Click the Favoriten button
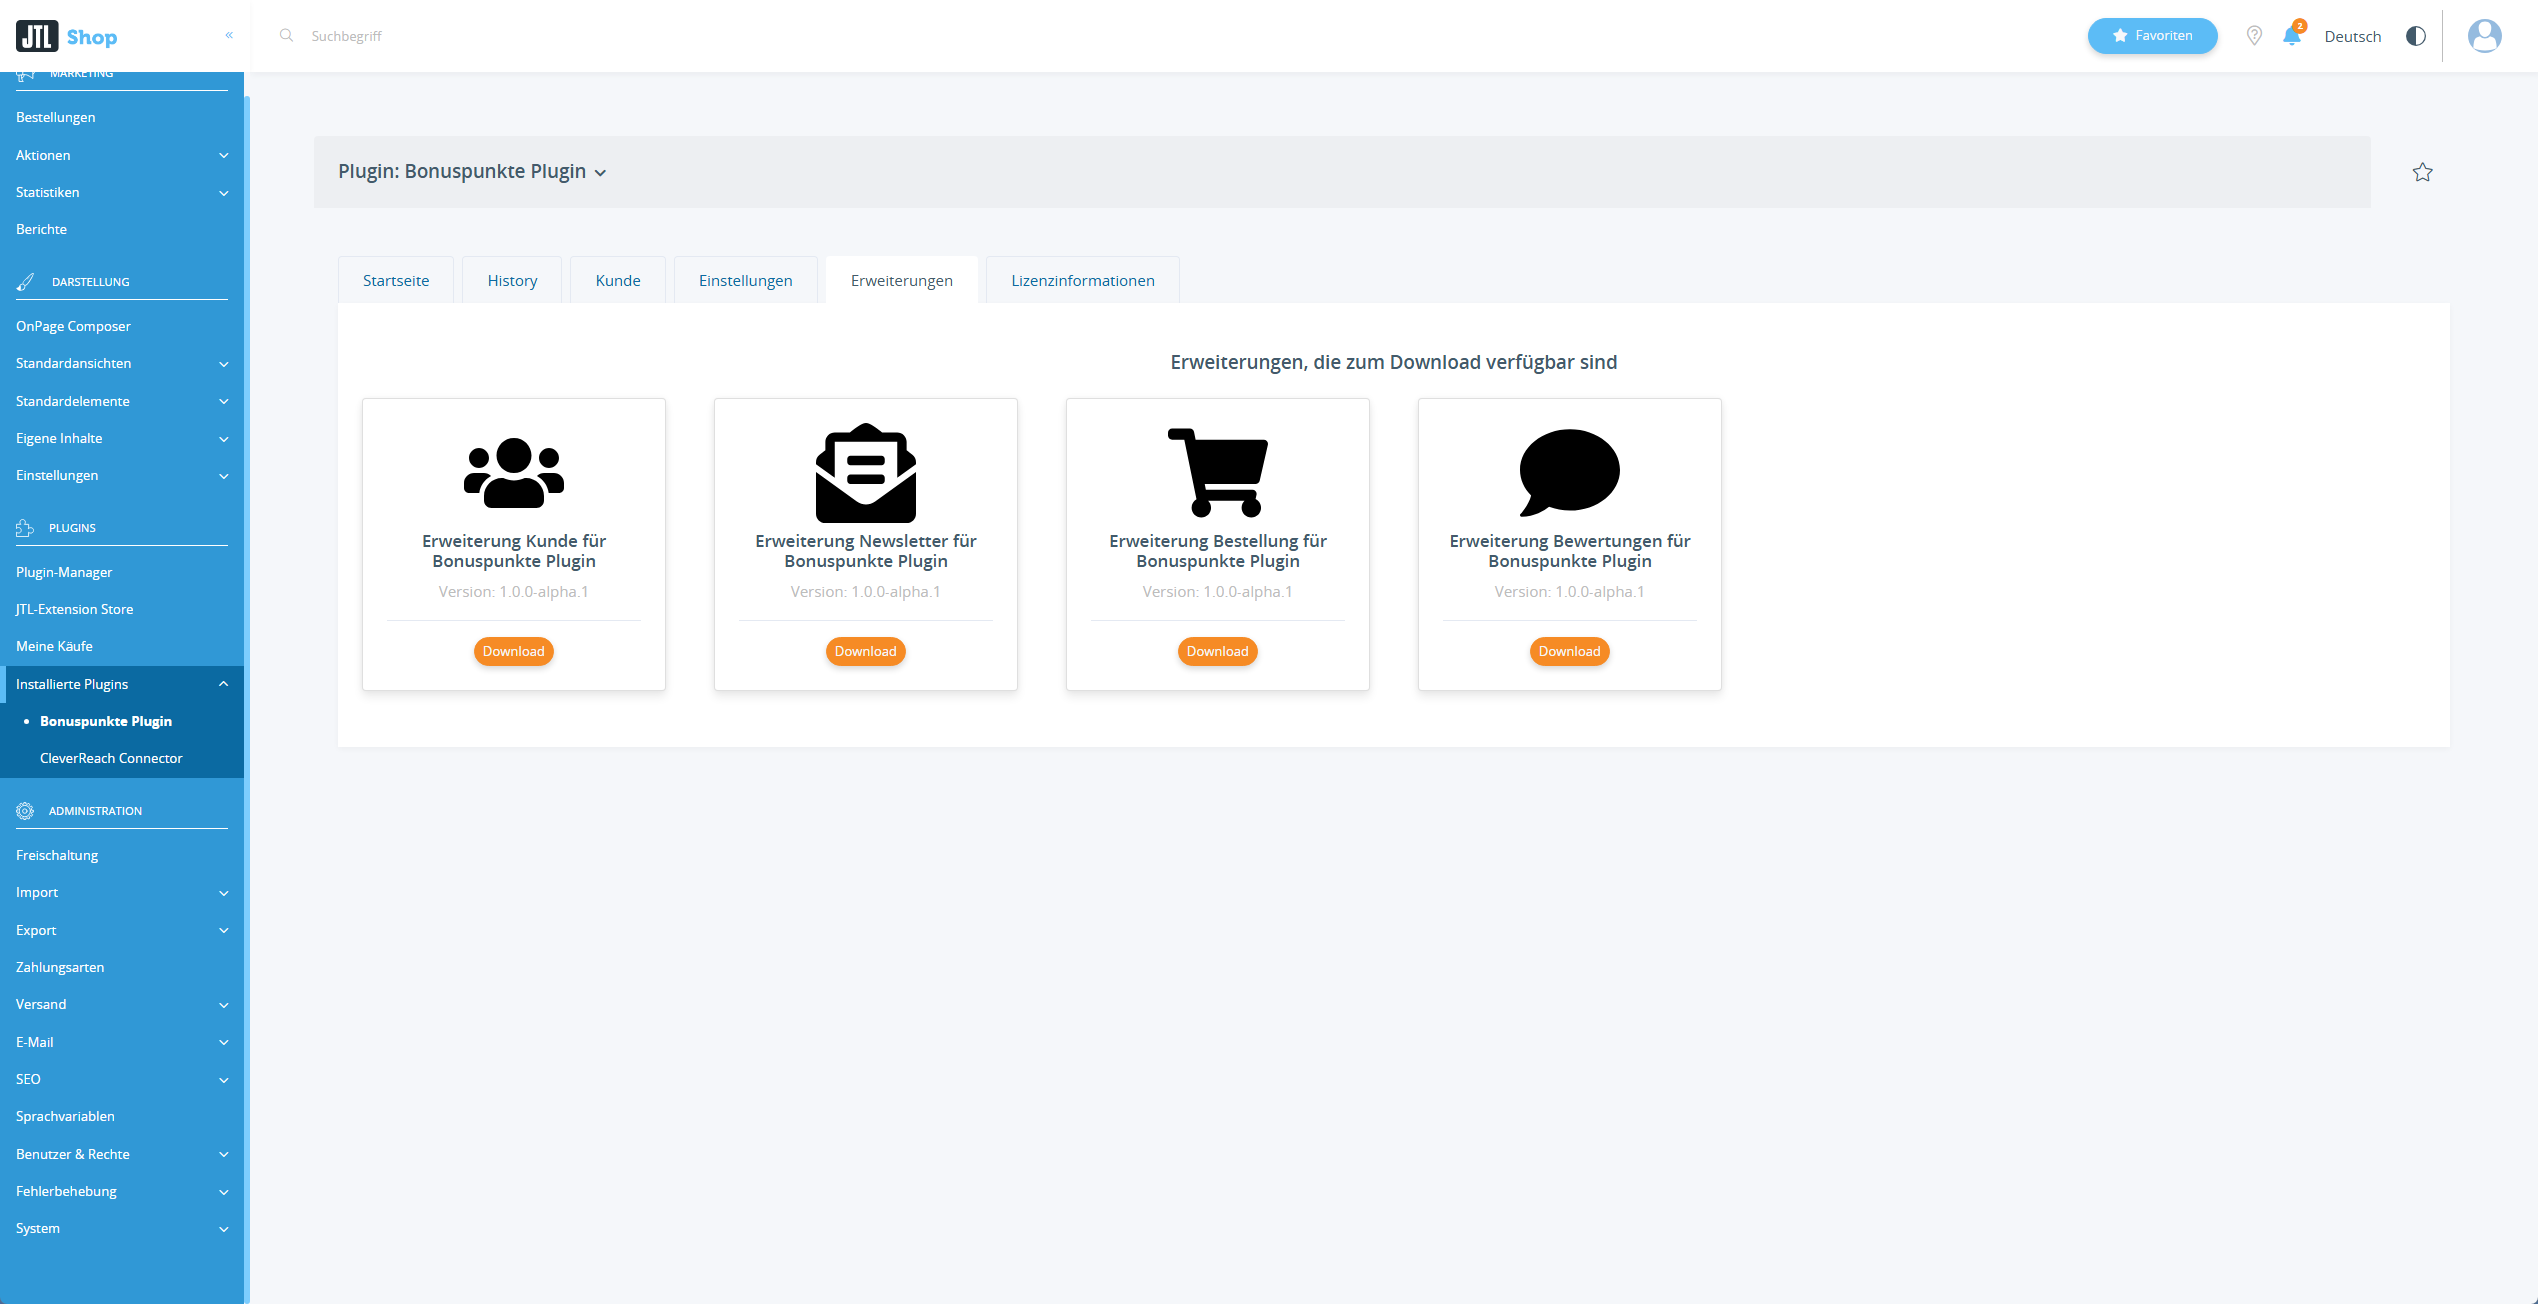The height and width of the screenshot is (1304, 2538). [2152, 36]
